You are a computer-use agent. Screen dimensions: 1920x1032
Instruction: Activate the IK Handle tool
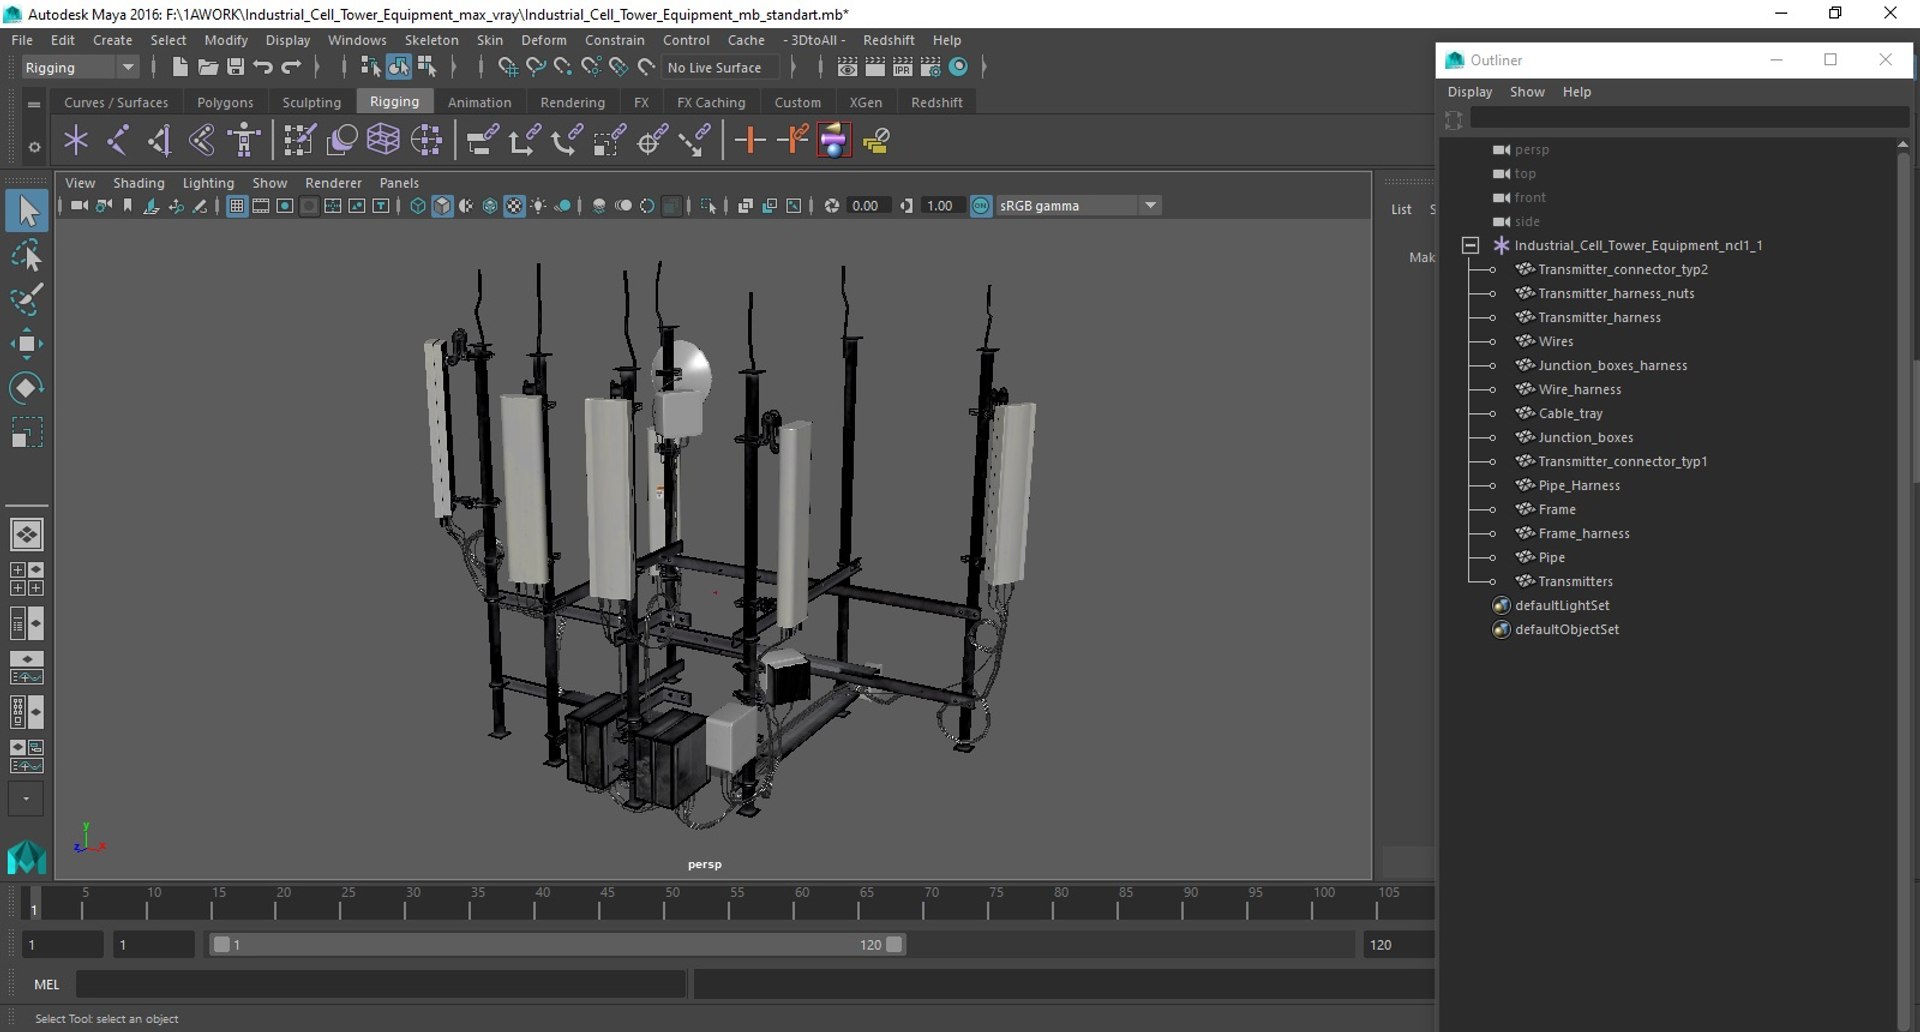[160, 140]
